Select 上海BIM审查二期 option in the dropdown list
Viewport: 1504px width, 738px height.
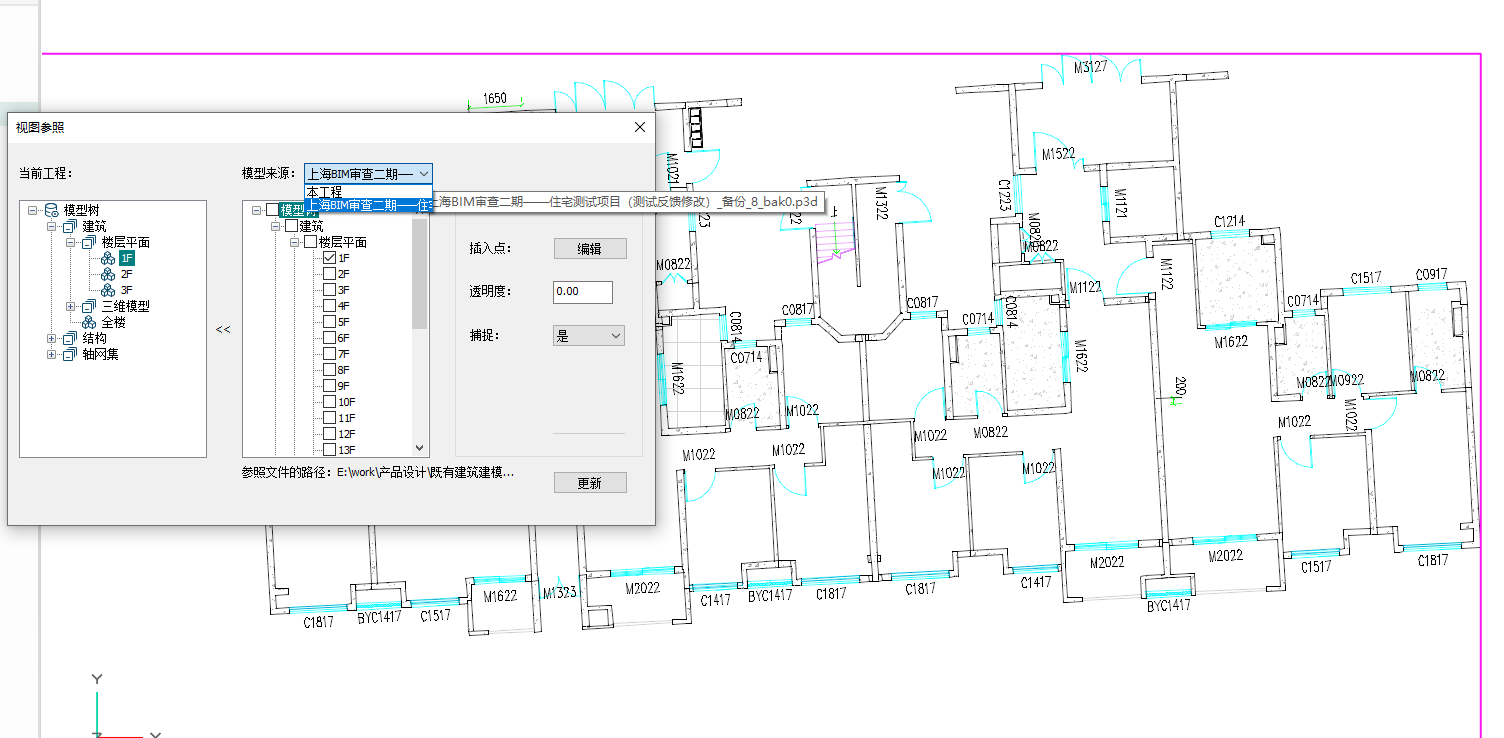click(367, 205)
